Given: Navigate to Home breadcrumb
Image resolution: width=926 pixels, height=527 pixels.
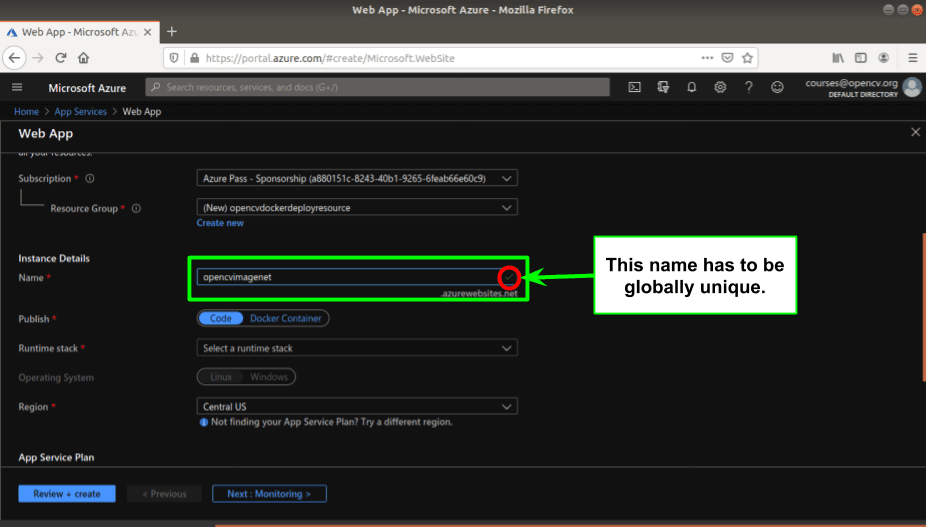Looking at the screenshot, I should (x=27, y=112).
